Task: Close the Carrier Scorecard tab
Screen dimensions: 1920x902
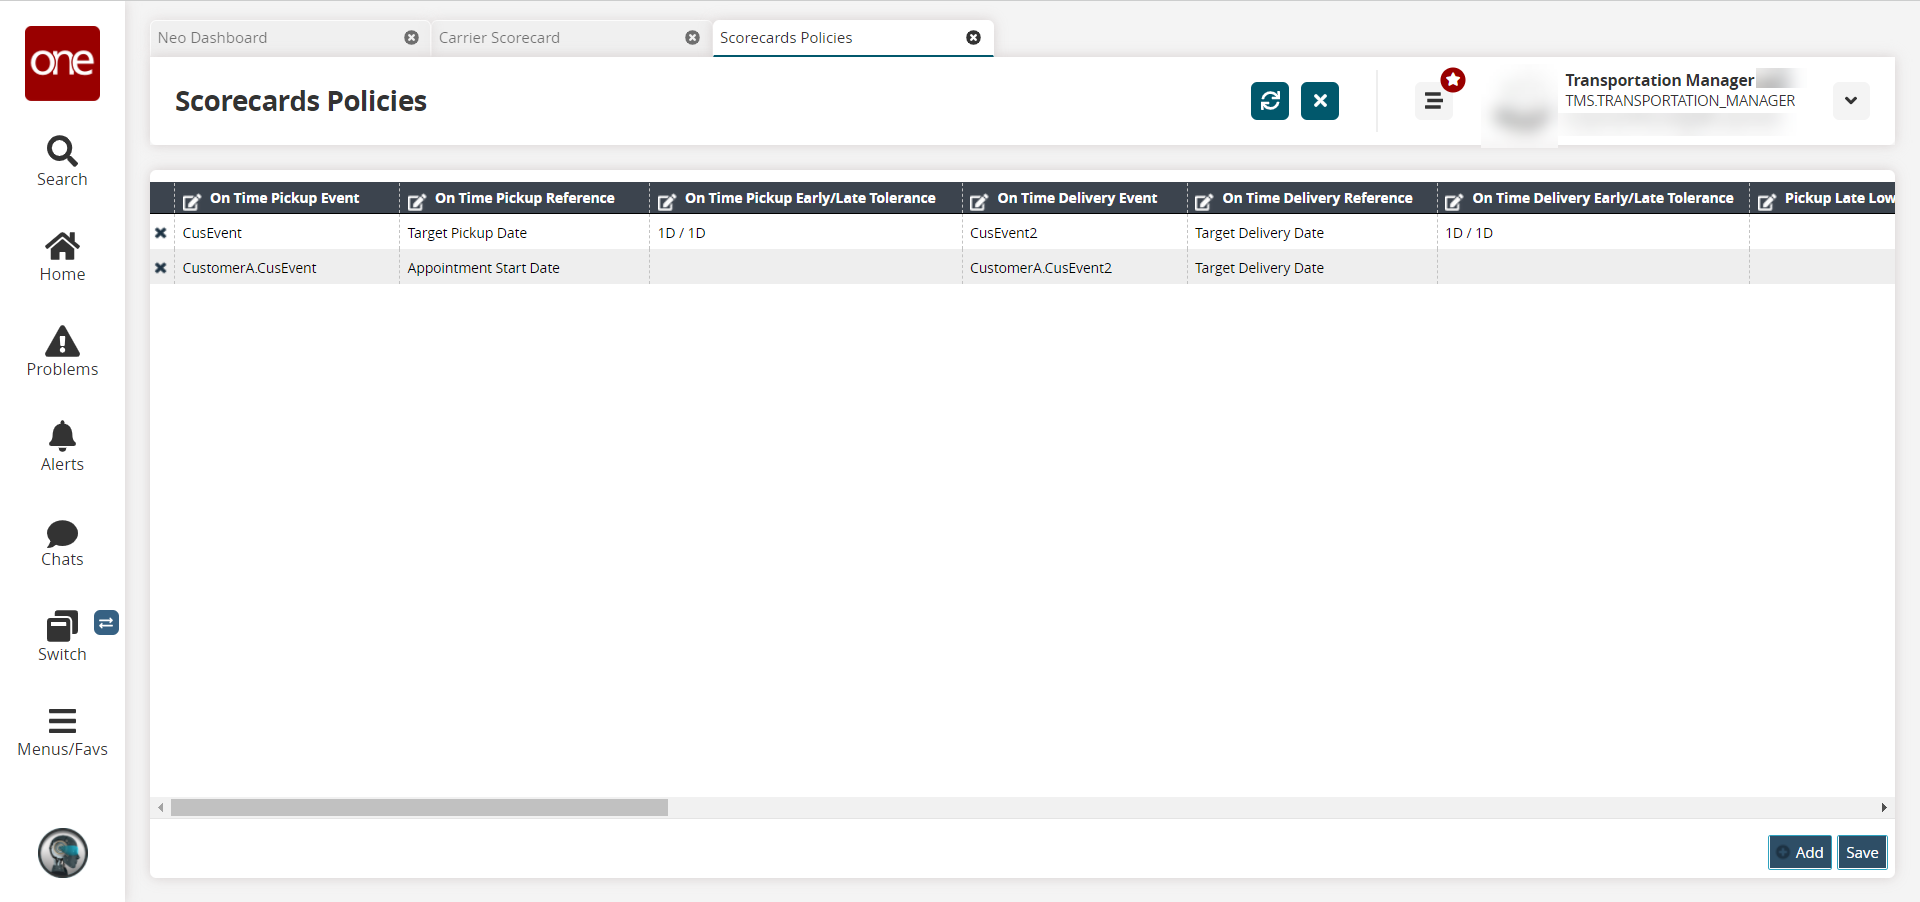Action: click(692, 38)
